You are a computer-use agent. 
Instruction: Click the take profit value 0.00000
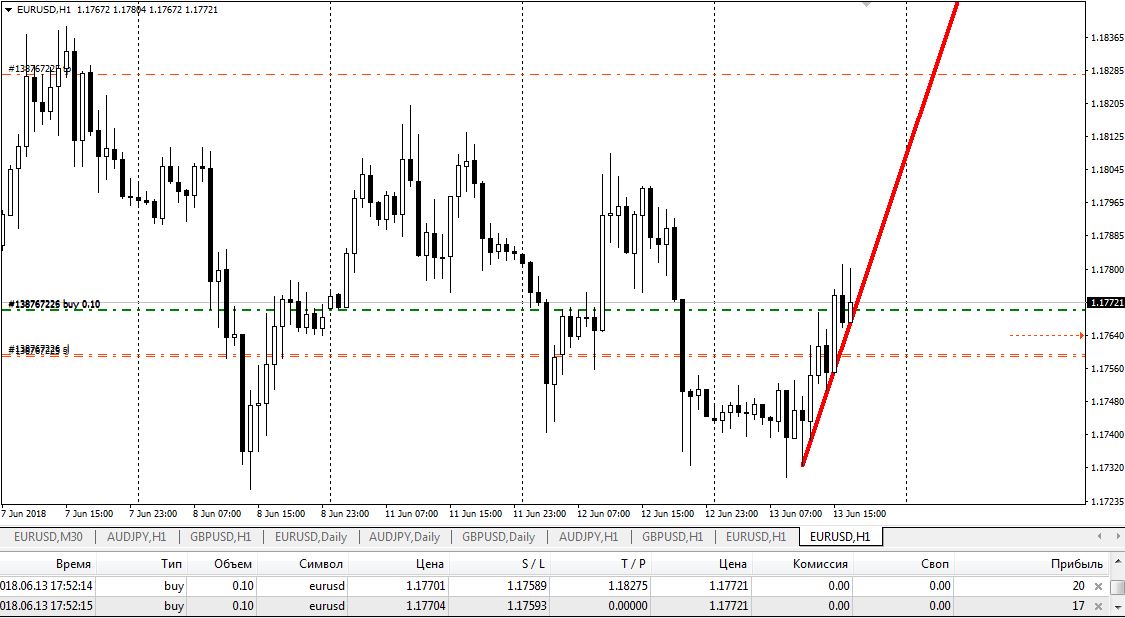click(626, 606)
